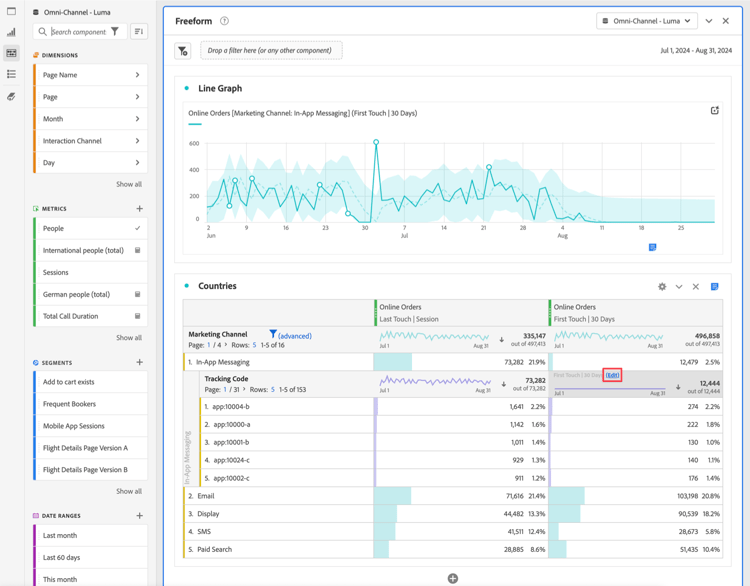Screen dimensions: 750x586
Task: Collapse the Countries visualization chevron
Action: click(679, 287)
